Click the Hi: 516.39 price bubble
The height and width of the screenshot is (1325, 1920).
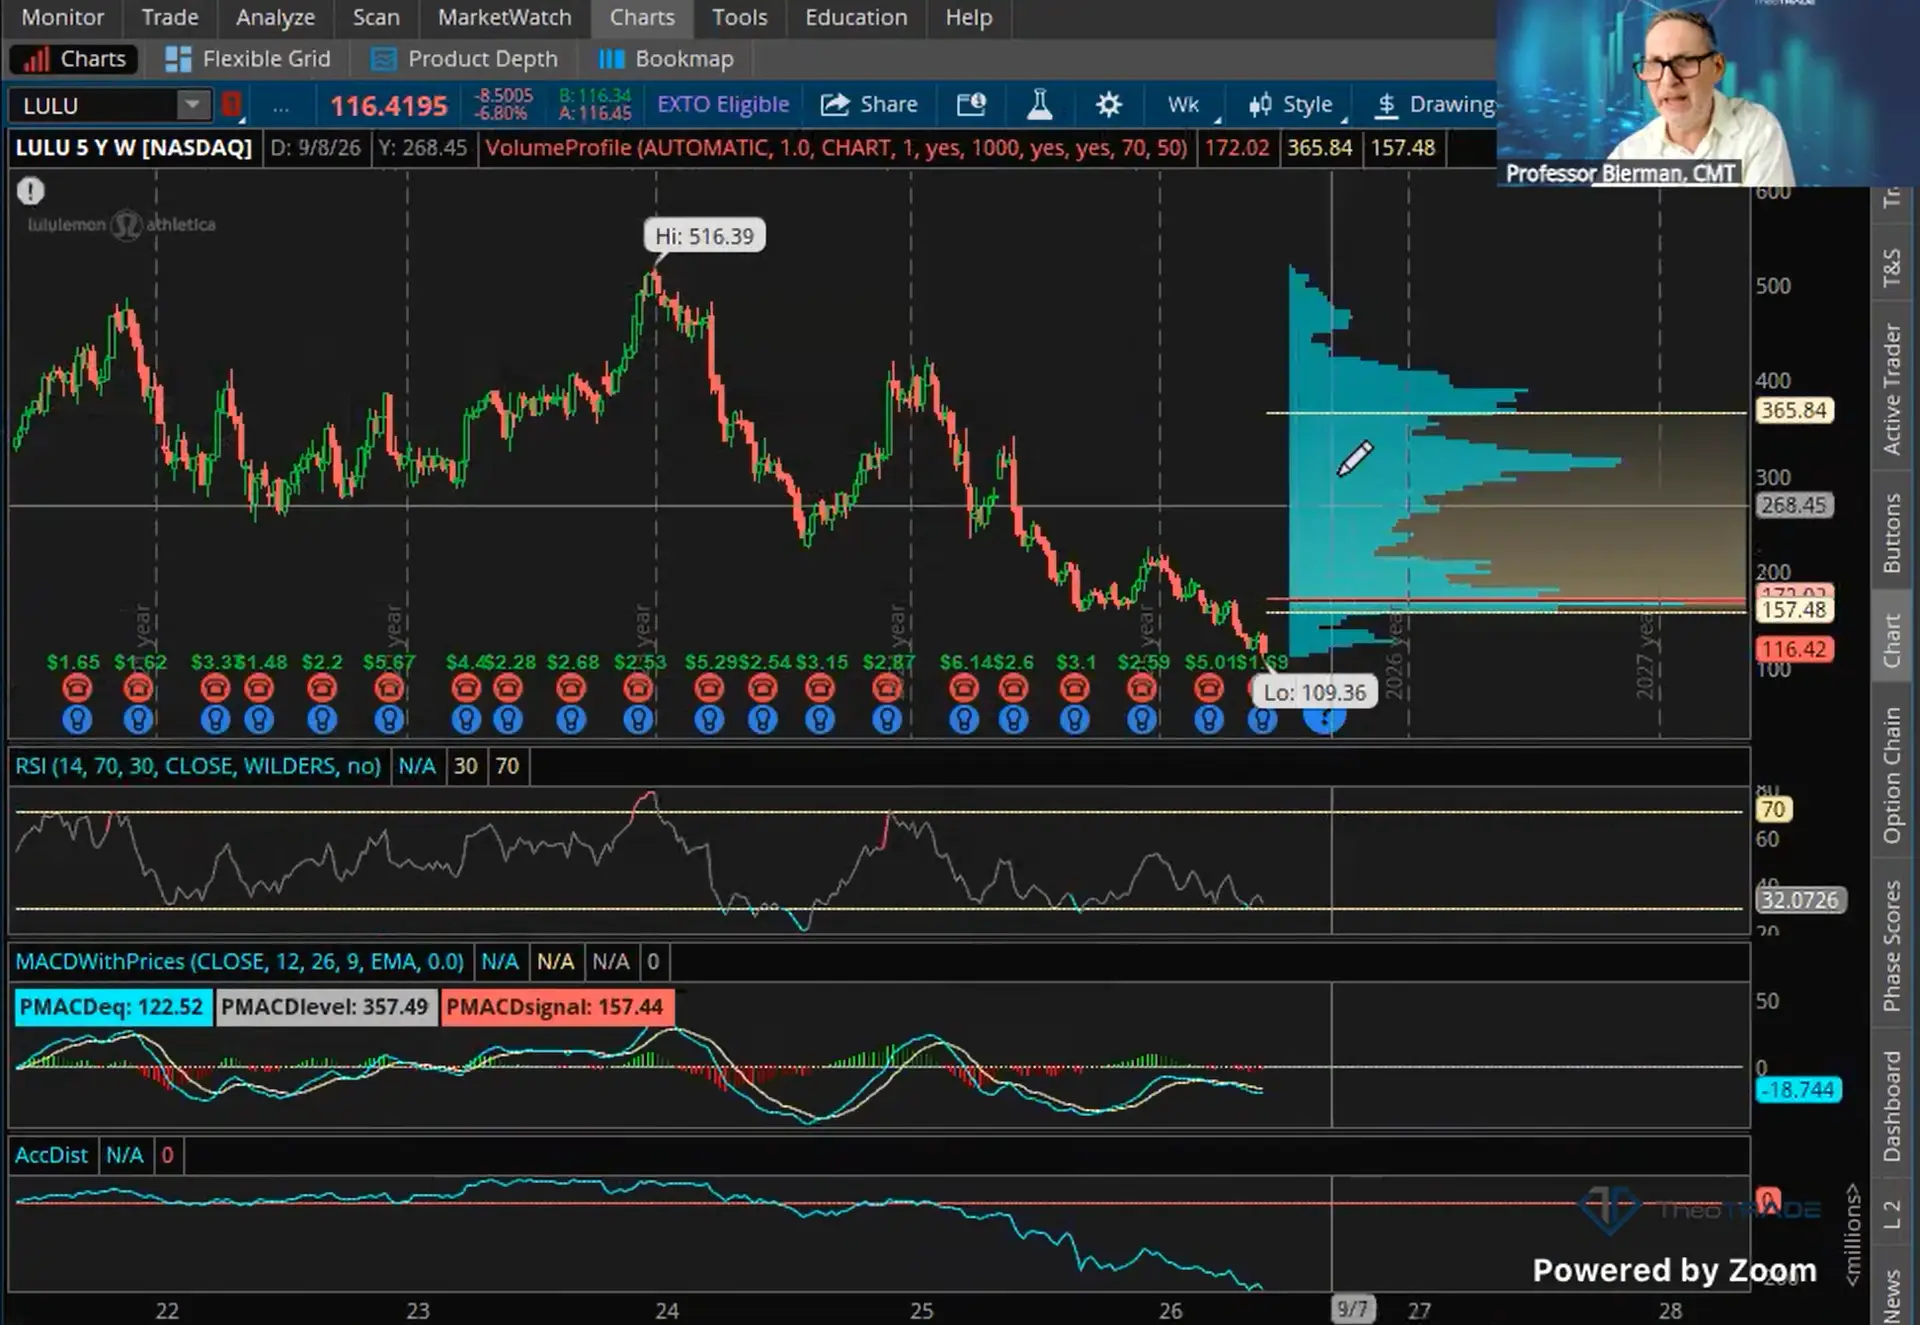(704, 236)
